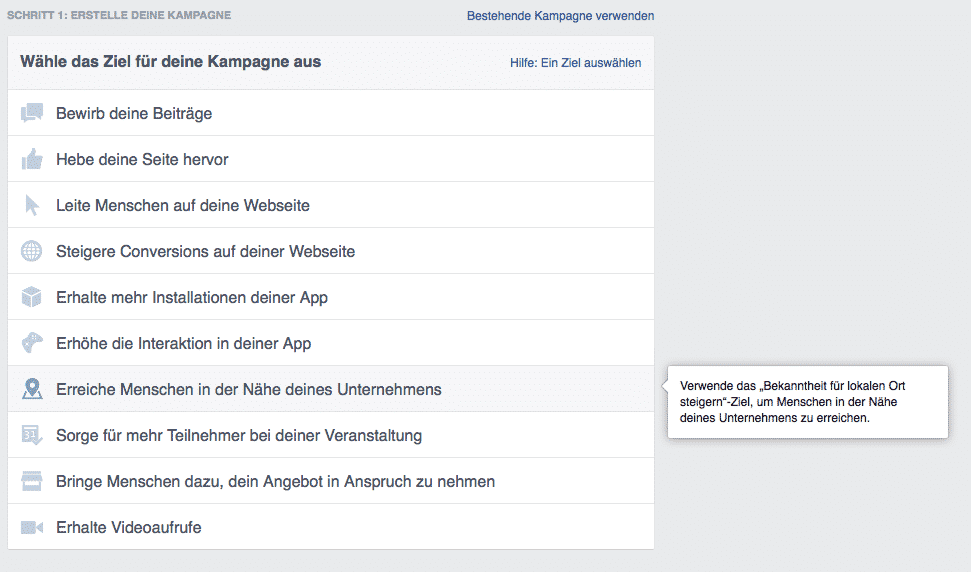The height and width of the screenshot is (572, 971).
Task: Click the map pin icon for local awareness
Action: point(32,389)
